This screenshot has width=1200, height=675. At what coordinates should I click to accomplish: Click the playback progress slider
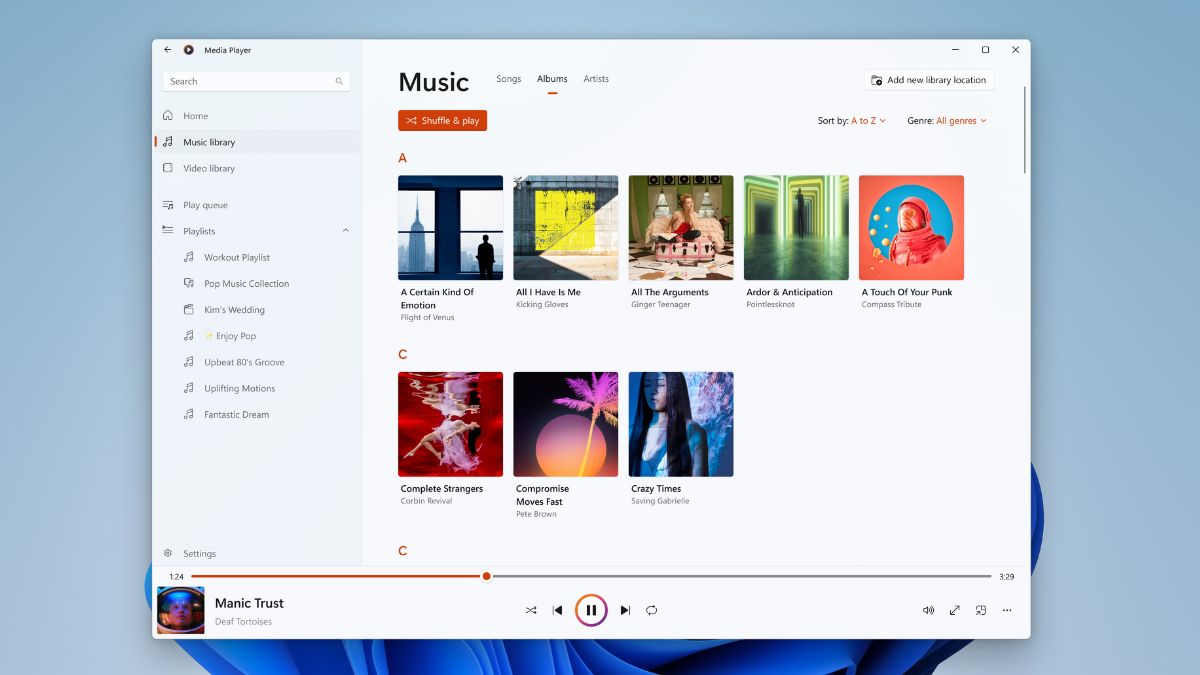tap(486, 576)
